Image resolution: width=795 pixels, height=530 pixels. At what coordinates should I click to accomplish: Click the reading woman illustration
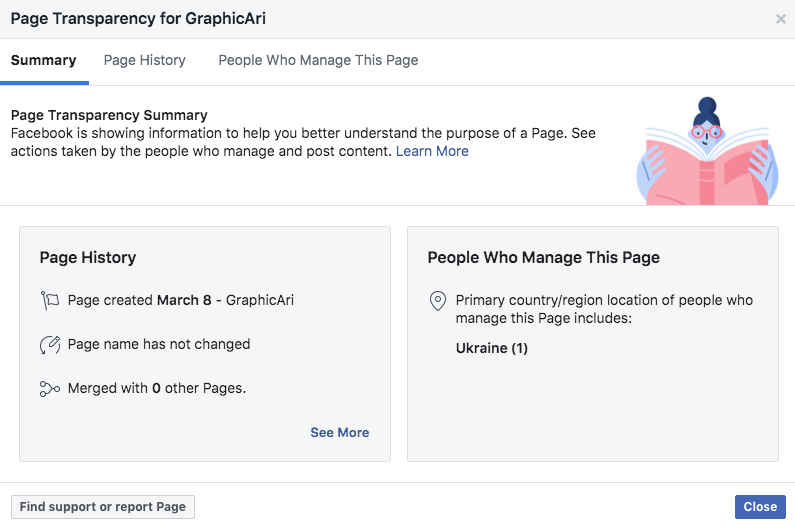707,151
